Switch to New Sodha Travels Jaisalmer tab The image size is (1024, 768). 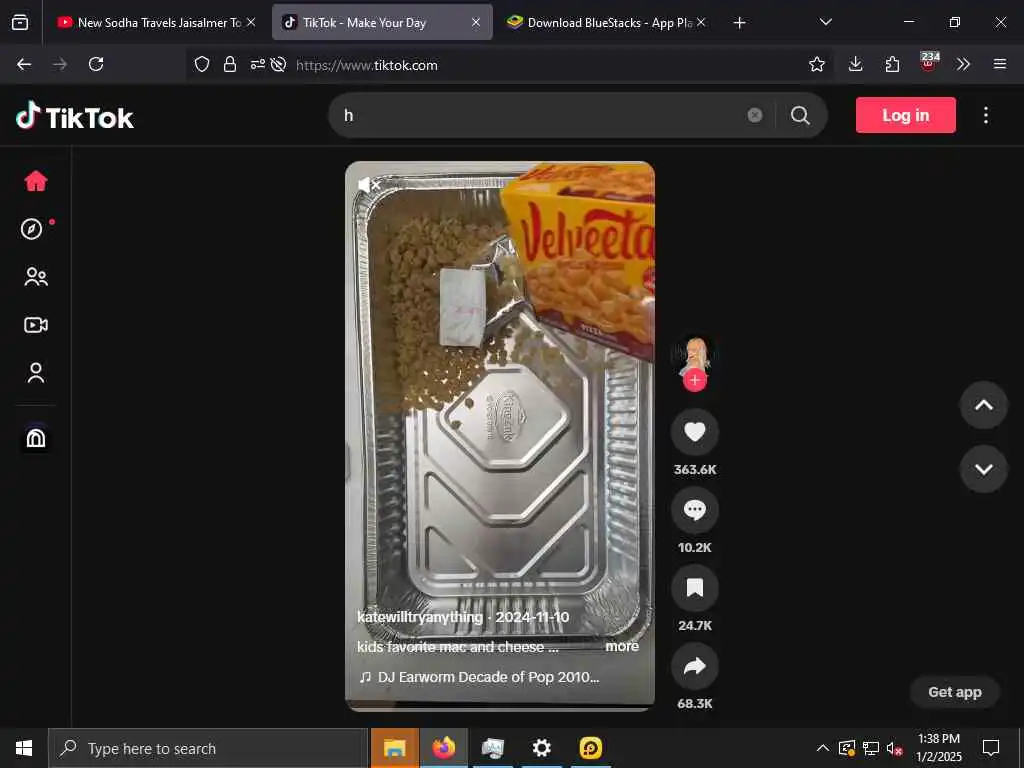click(149, 22)
